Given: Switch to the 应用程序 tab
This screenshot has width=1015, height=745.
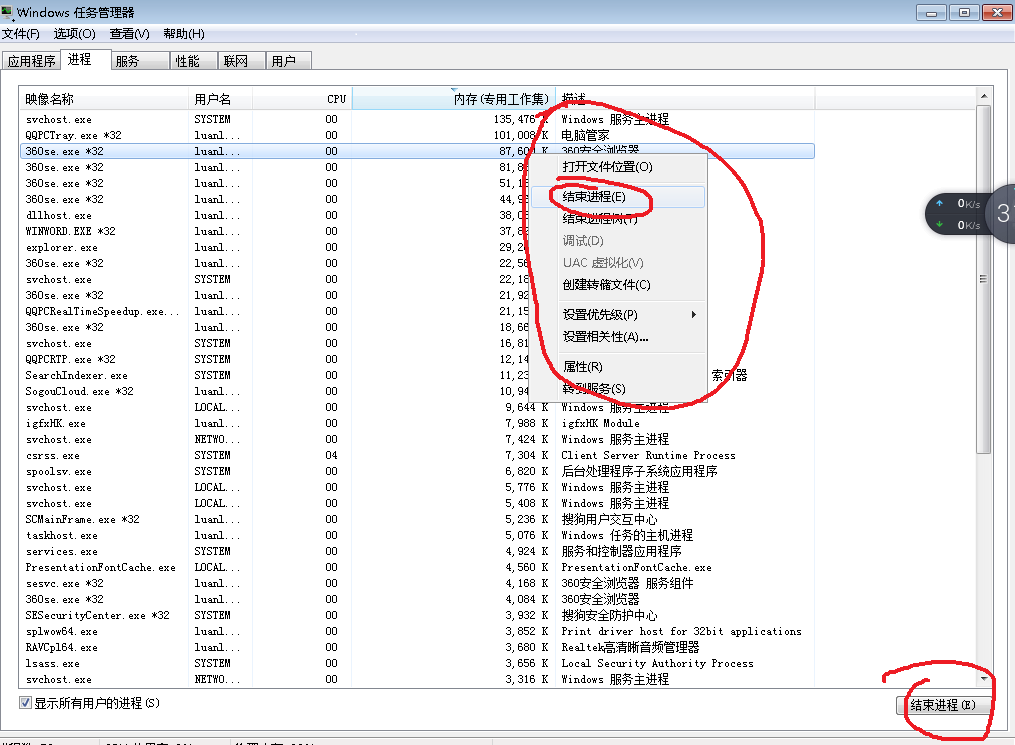Looking at the screenshot, I should (x=31, y=61).
